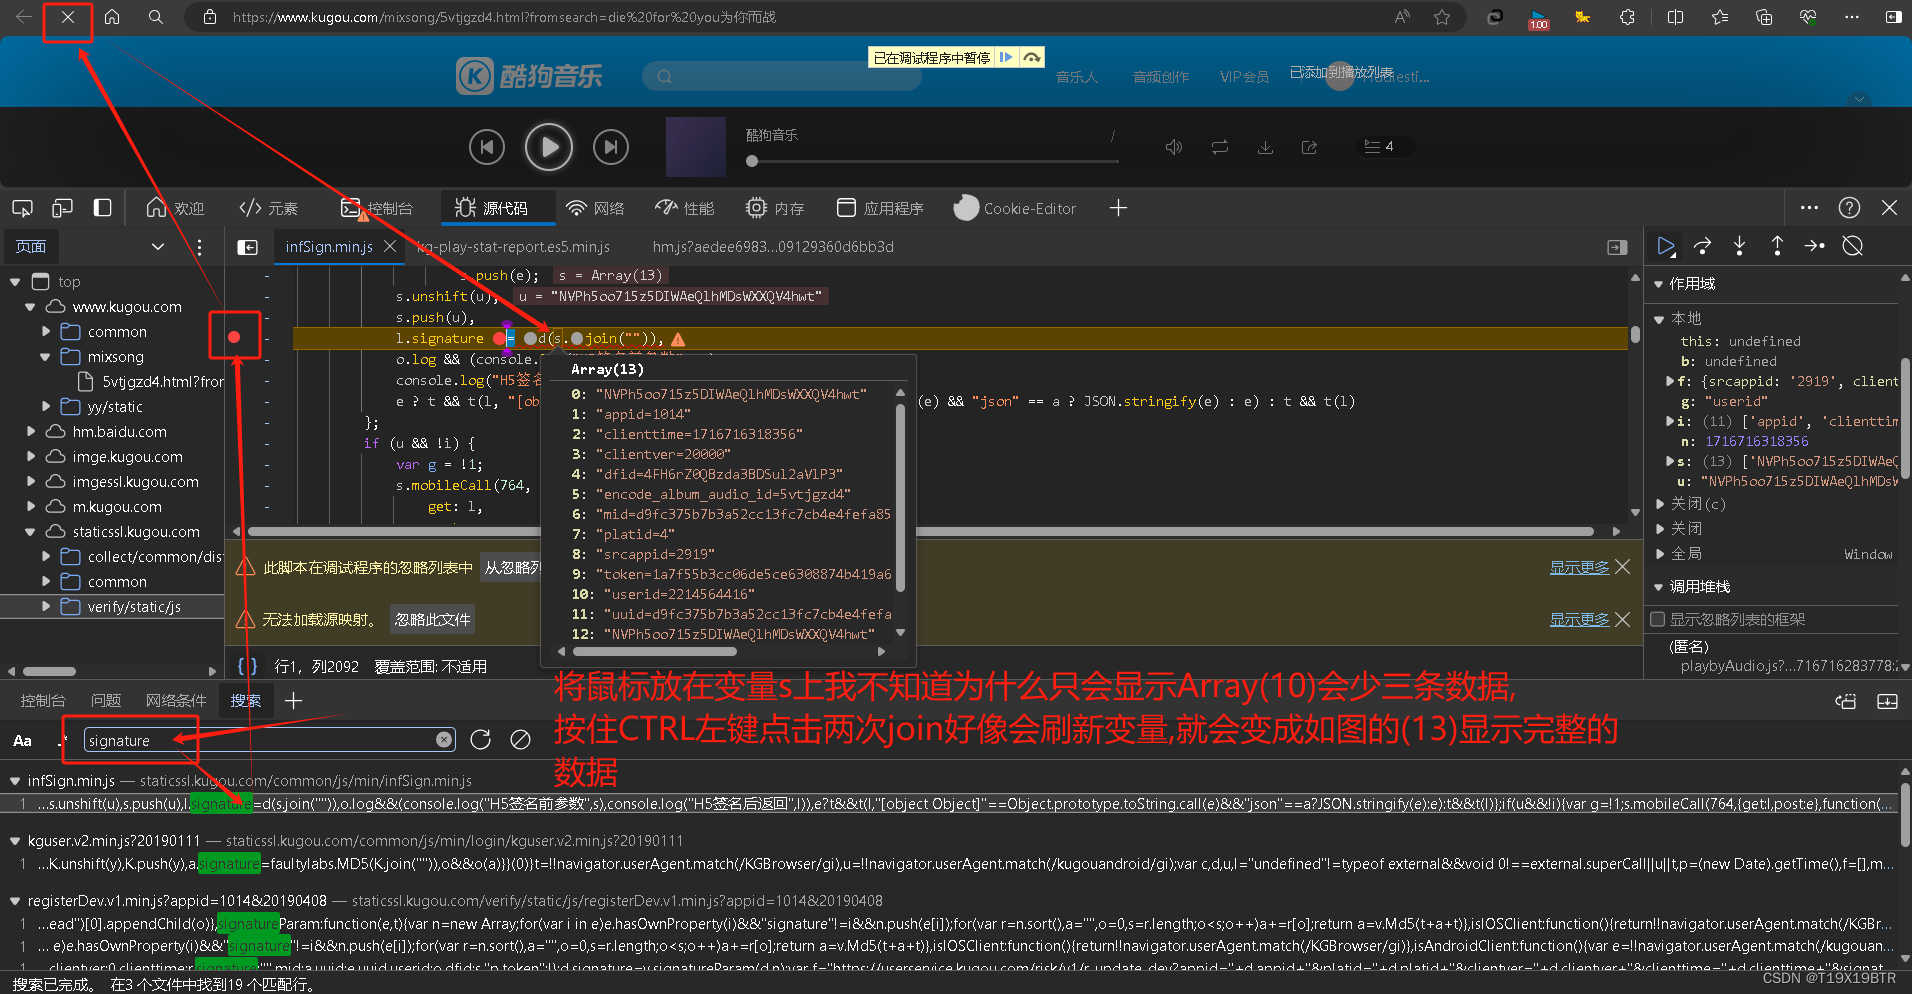Open DevTools help menu

pyautogui.click(x=1849, y=208)
